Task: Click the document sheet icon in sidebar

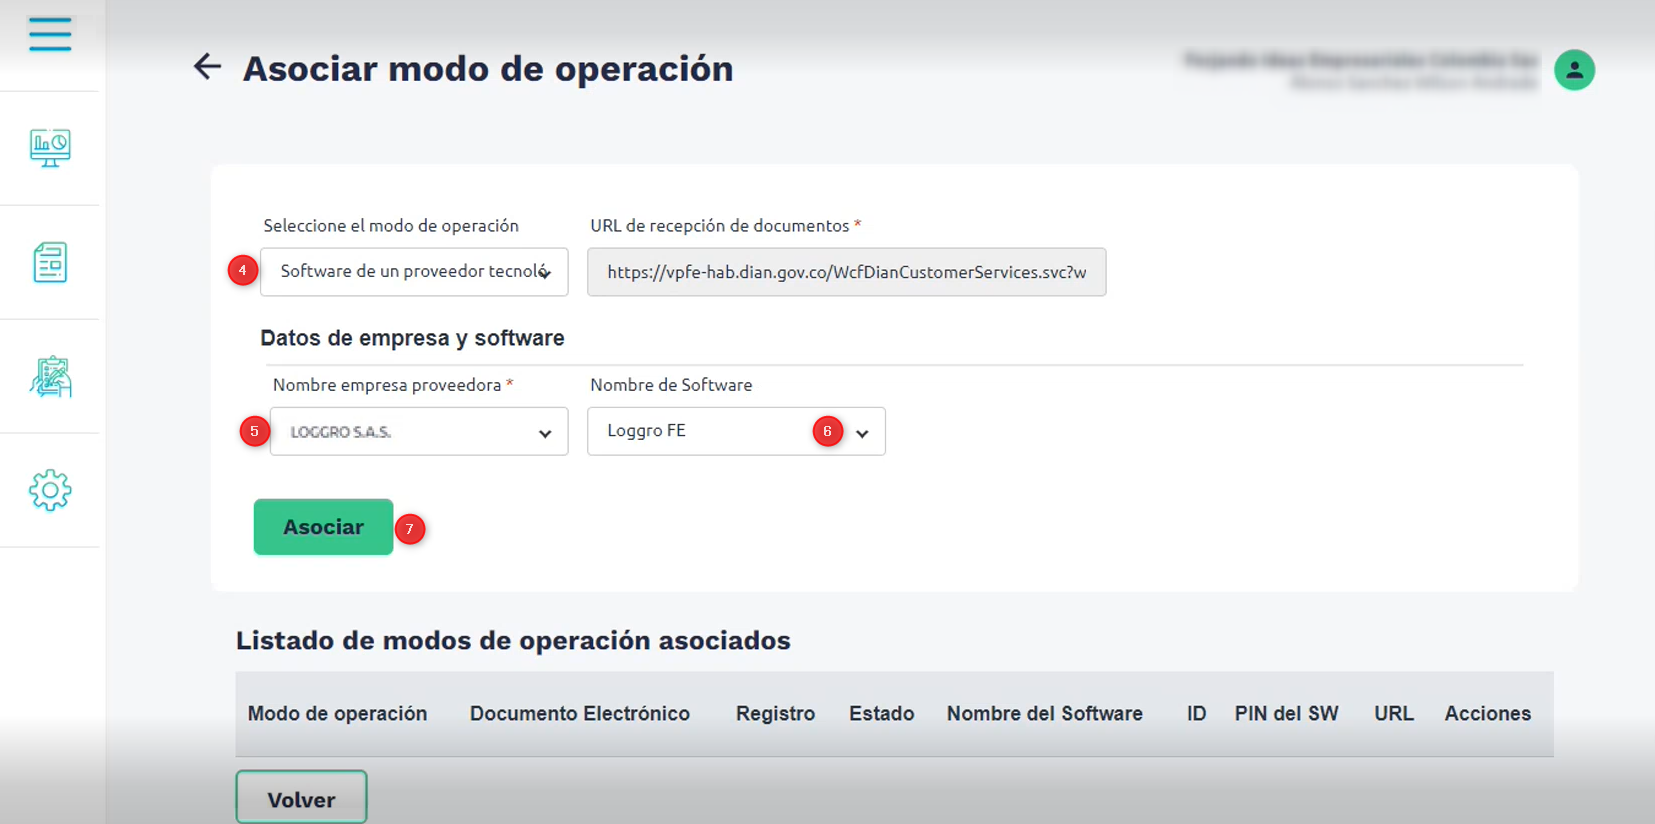Action: [x=50, y=262]
